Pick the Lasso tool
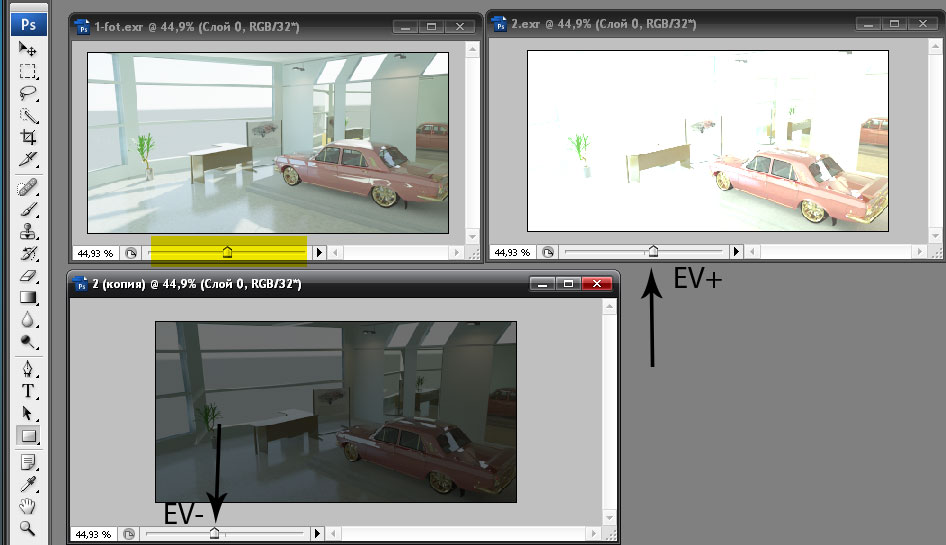The image size is (946, 545). pyautogui.click(x=29, y=94)
